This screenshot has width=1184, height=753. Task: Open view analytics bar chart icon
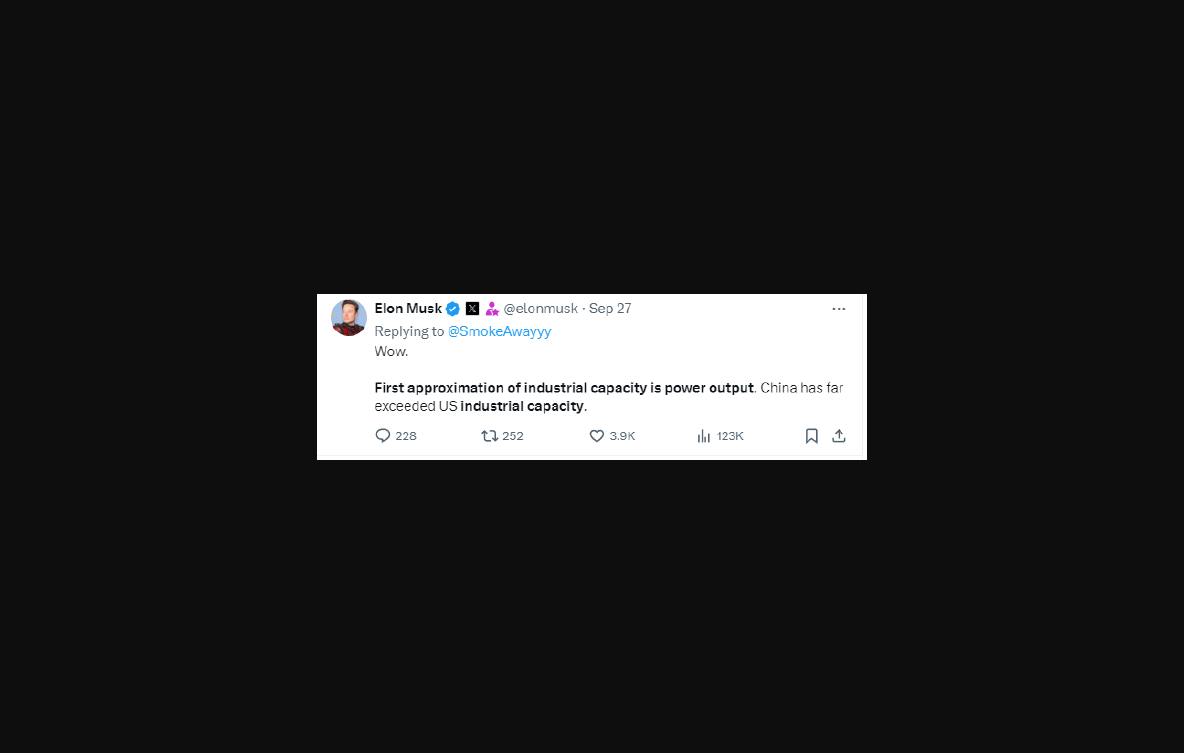coord(704,436)
